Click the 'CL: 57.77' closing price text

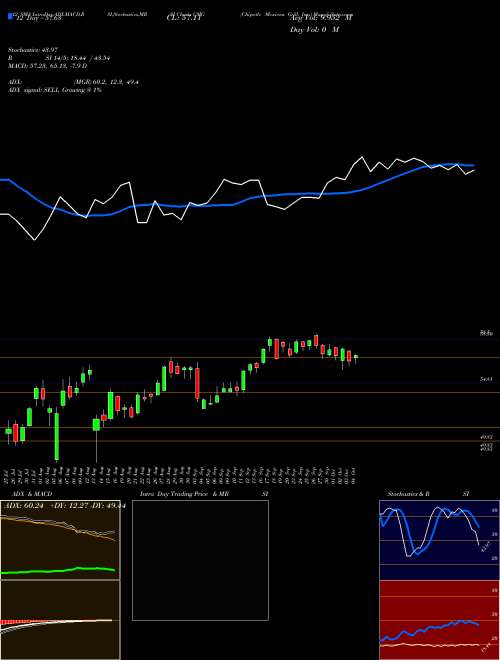[x=184, y=17]
